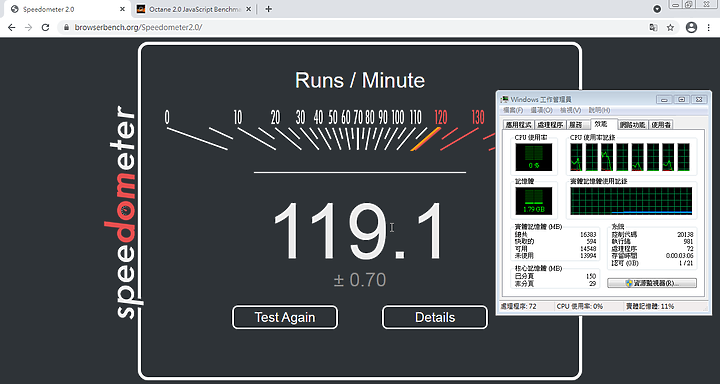
Task: View site info via the lock icon
Action: pyautogui.click(x=67, y=28)
